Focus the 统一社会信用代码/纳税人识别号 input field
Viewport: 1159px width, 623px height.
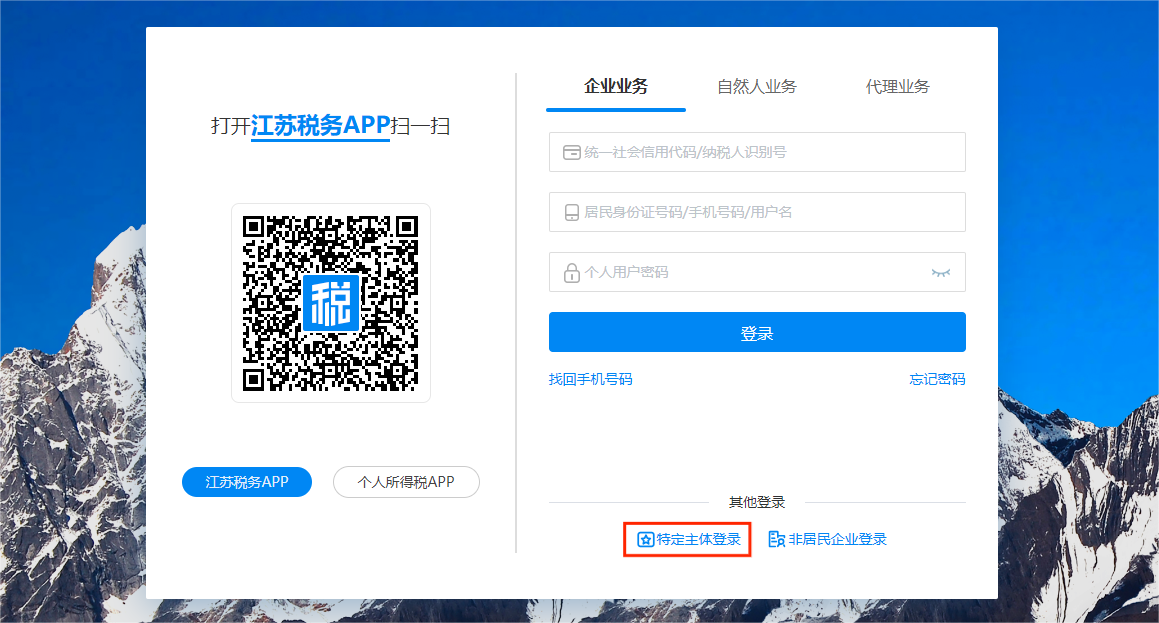tap(770, 152)
